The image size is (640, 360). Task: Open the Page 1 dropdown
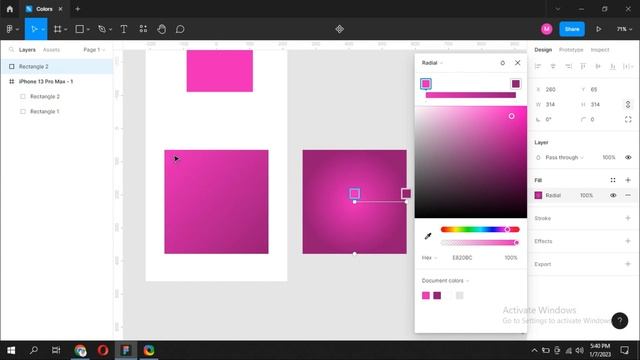click(94, 49)
